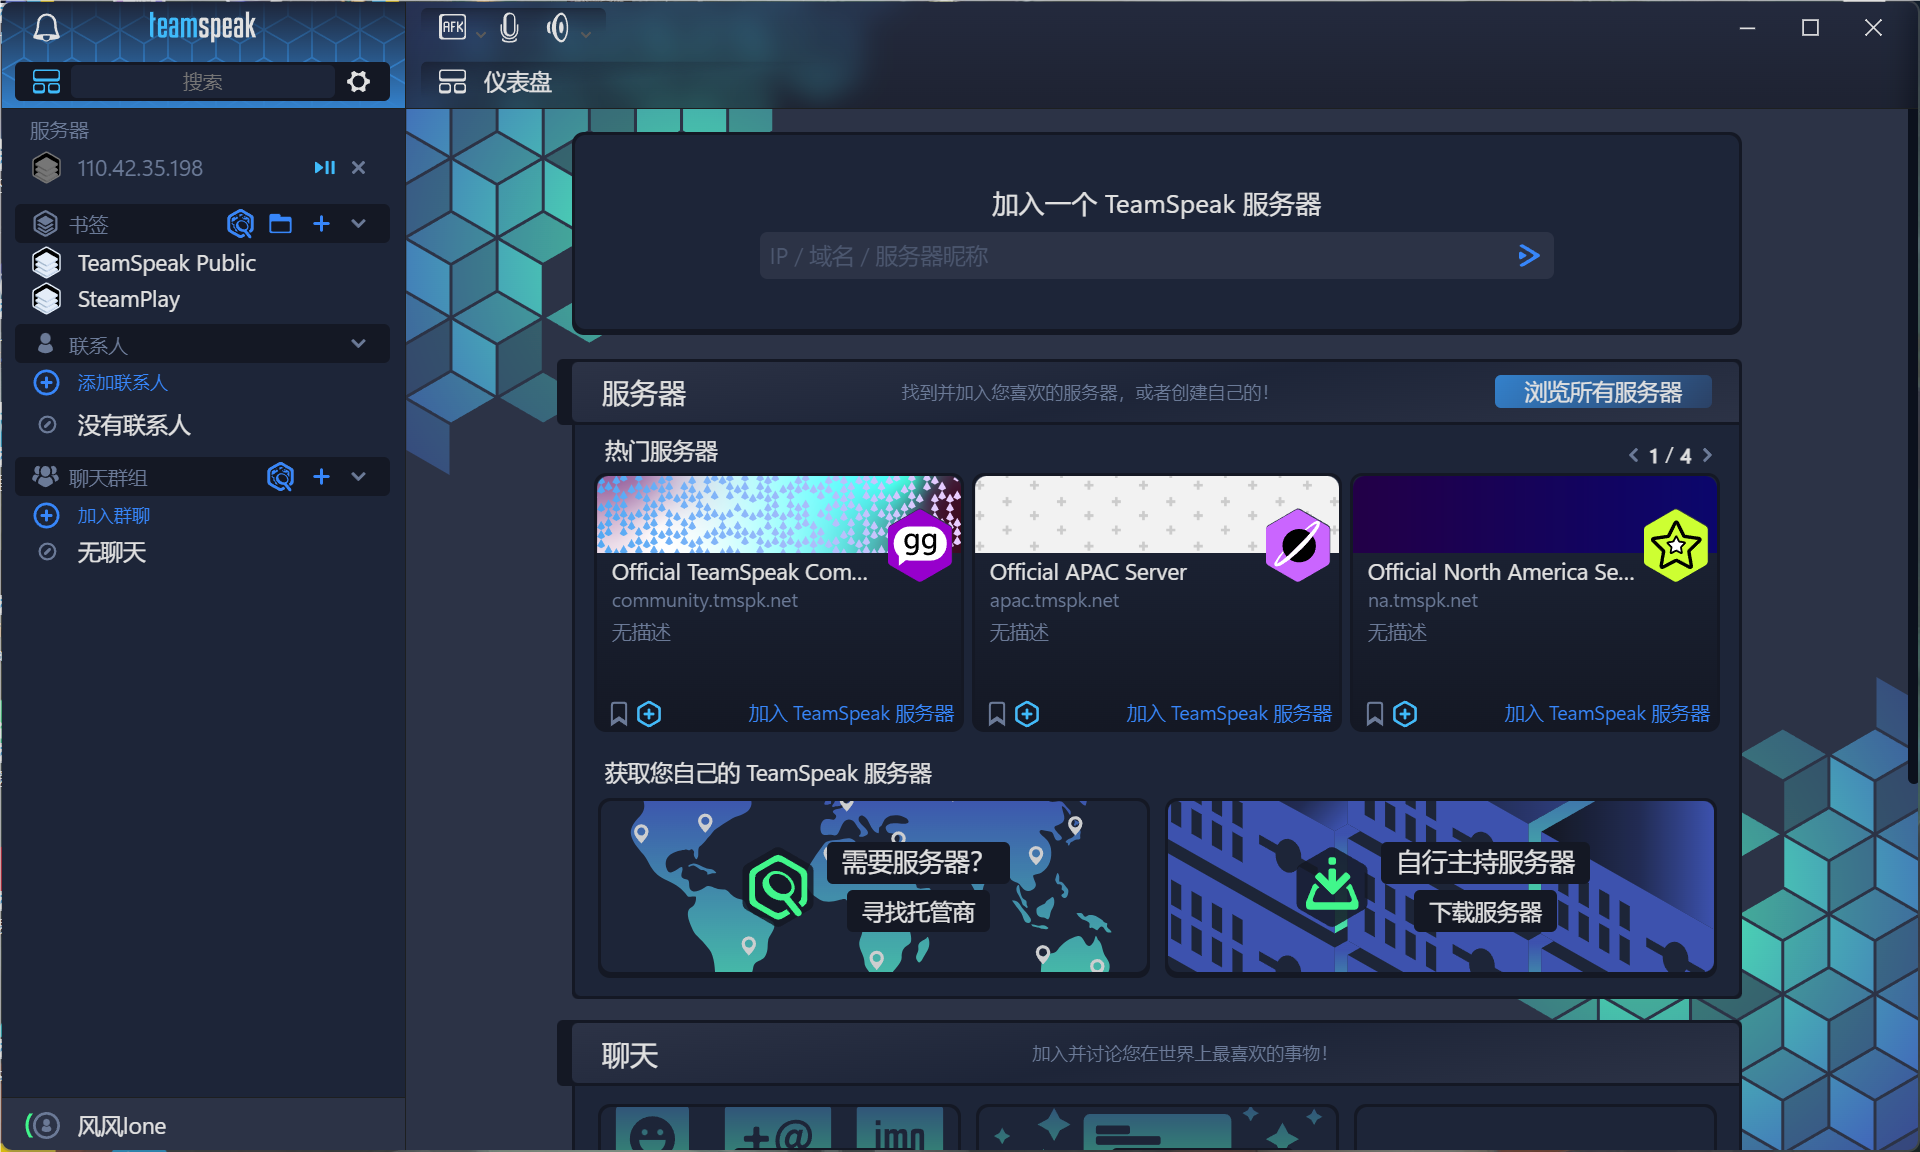
Task: Add a new bookmark
Action: tap(321, 224)
